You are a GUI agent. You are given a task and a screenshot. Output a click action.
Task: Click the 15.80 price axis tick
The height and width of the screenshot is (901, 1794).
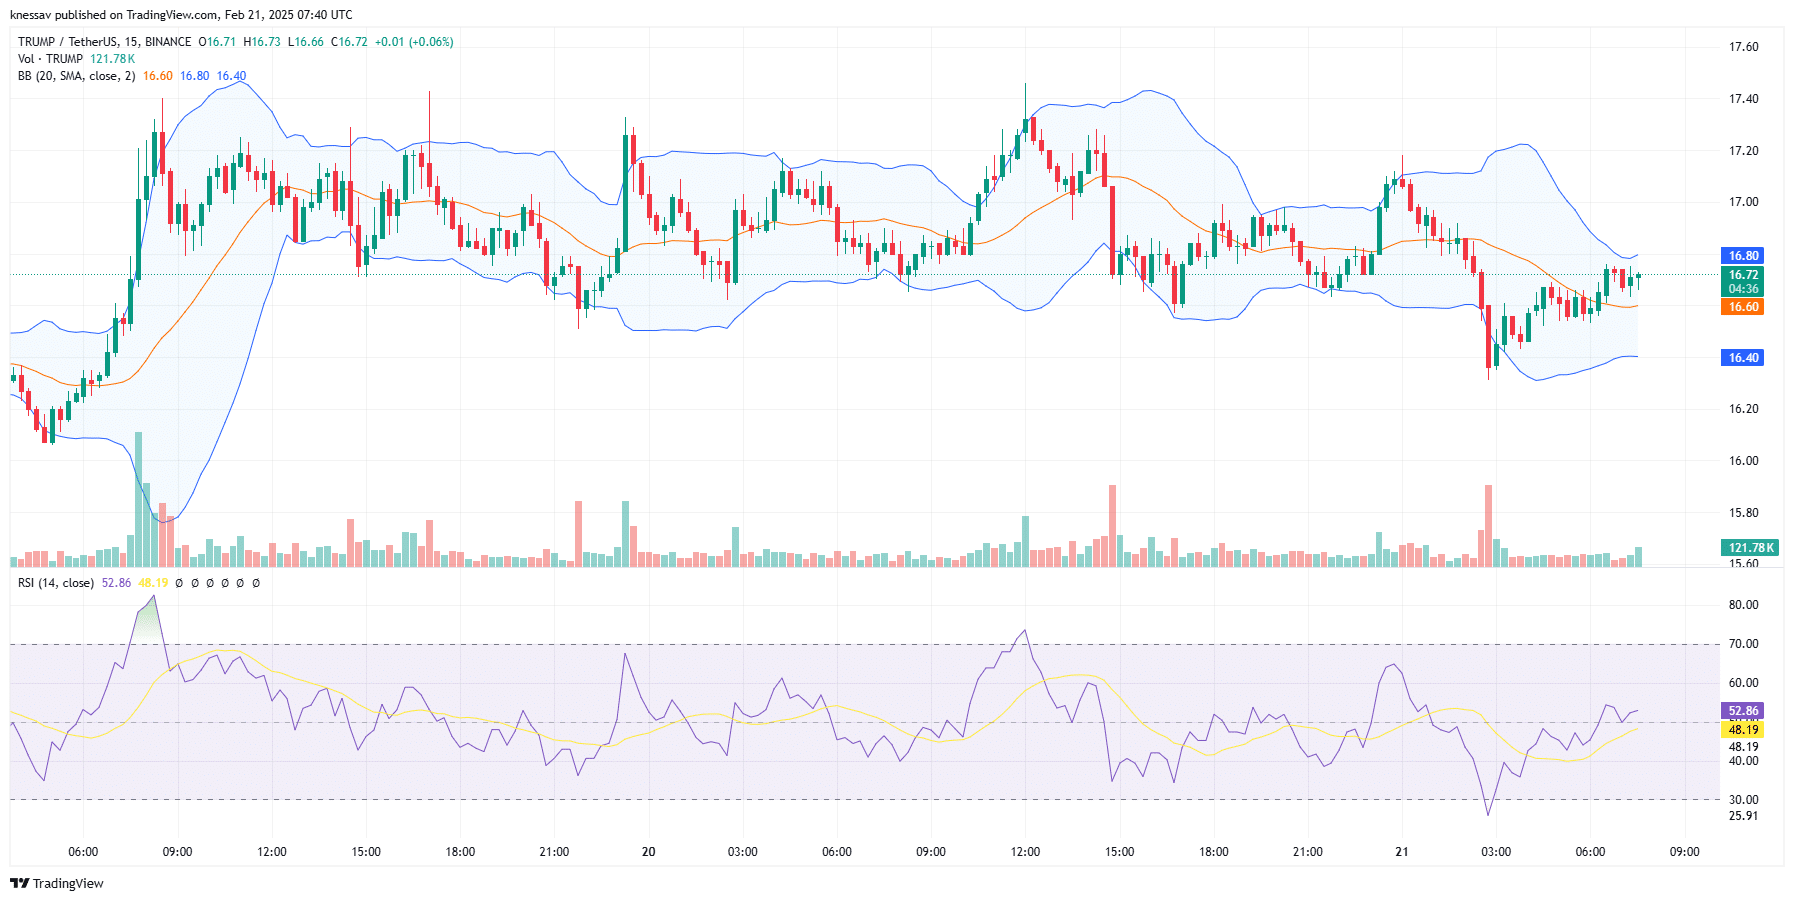(x=1743, y=513)
